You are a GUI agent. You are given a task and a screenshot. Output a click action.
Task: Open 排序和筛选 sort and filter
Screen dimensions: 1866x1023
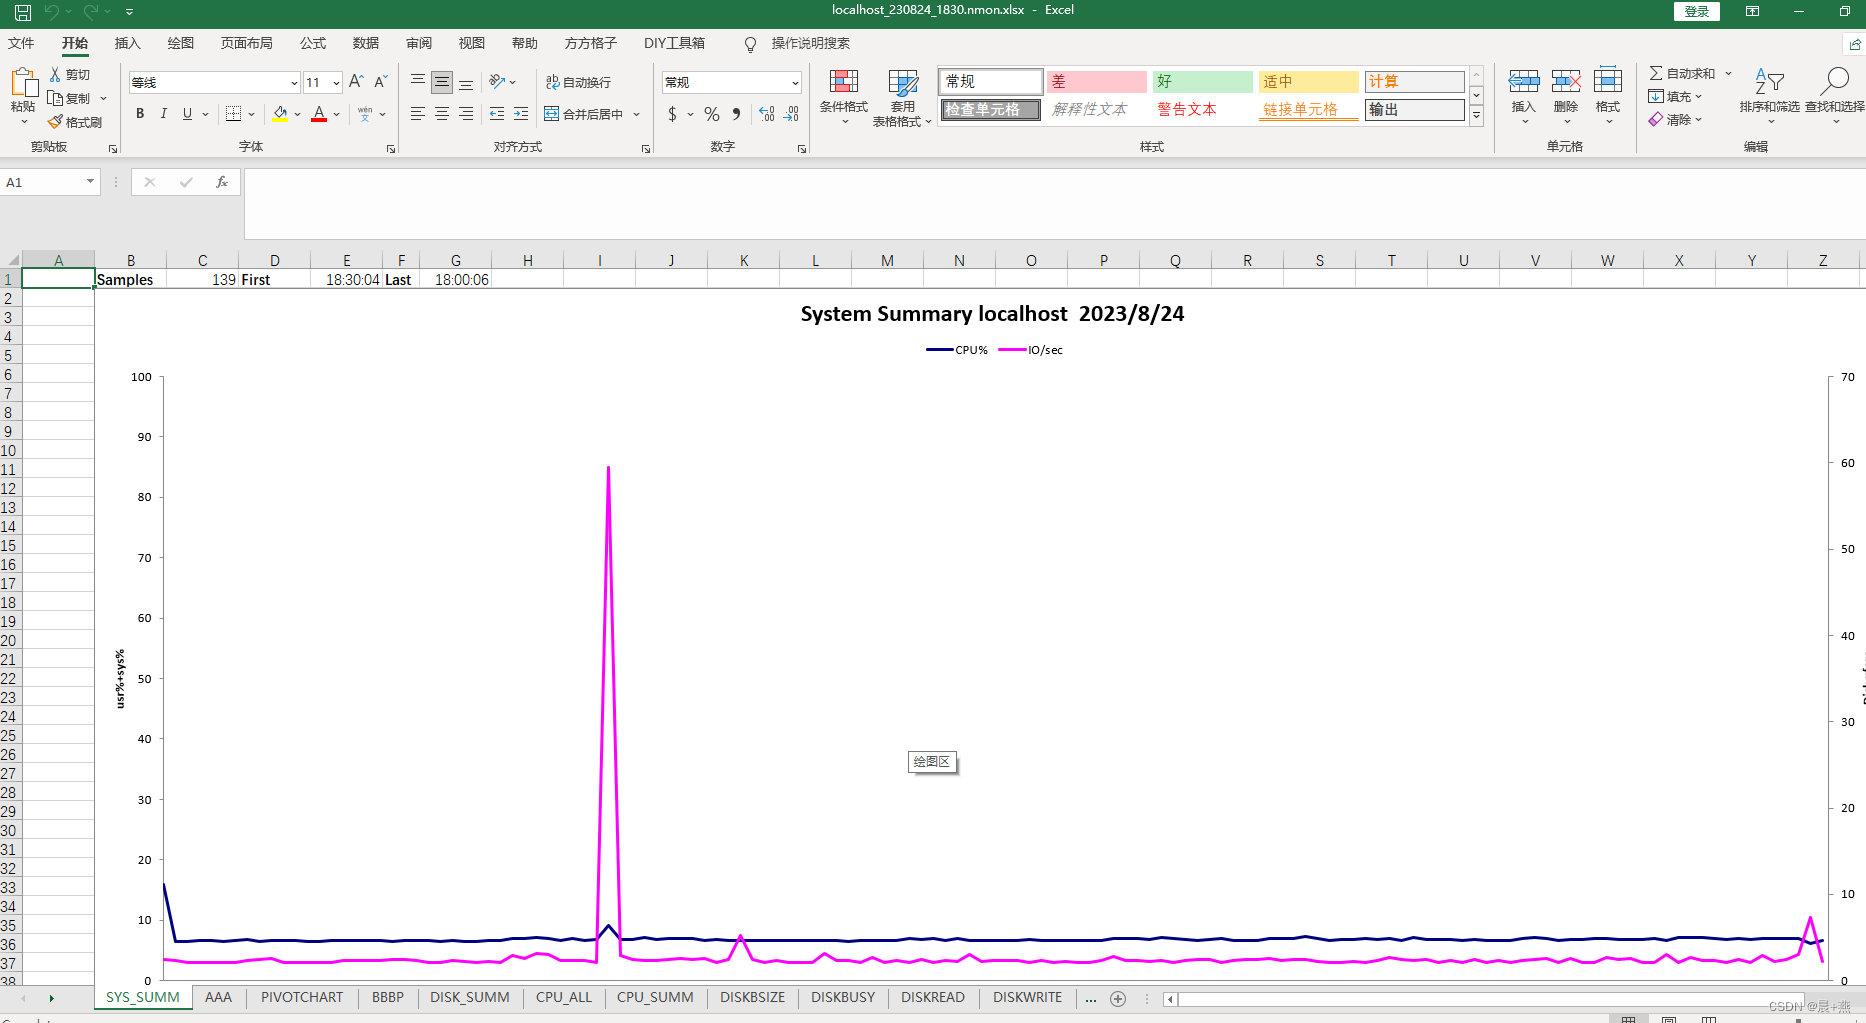pyautogui.click(x=1769, y=95)
